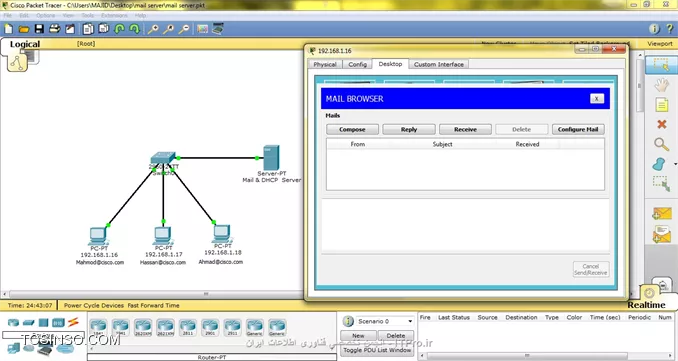Open the Scenario 0 dropdown
This screenshot has height=361, width=678.
(384, 321)
